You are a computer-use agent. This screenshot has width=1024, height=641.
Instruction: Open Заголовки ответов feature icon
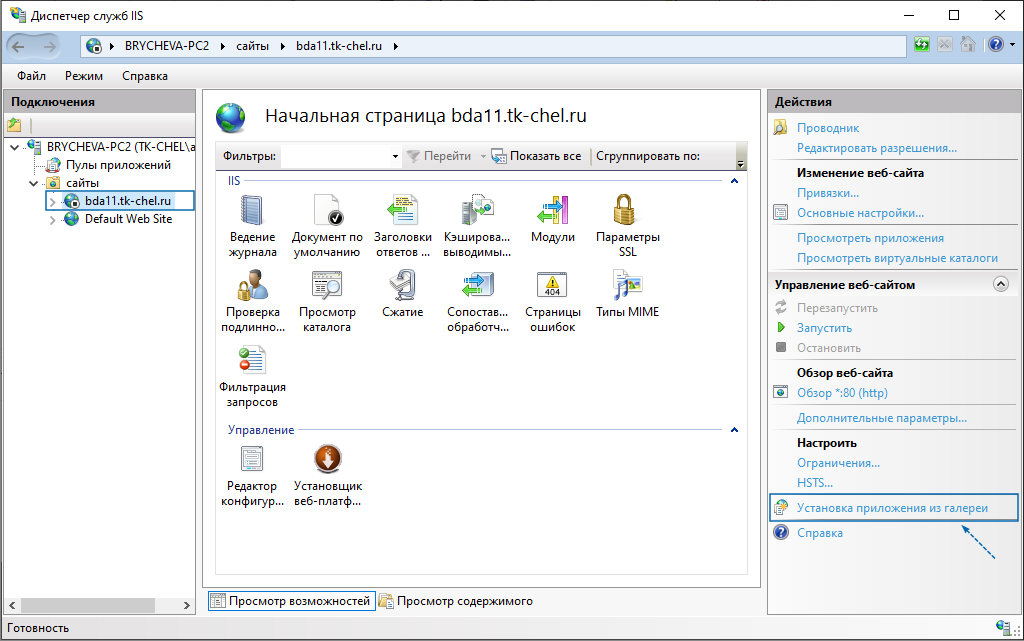coord(402,226)
